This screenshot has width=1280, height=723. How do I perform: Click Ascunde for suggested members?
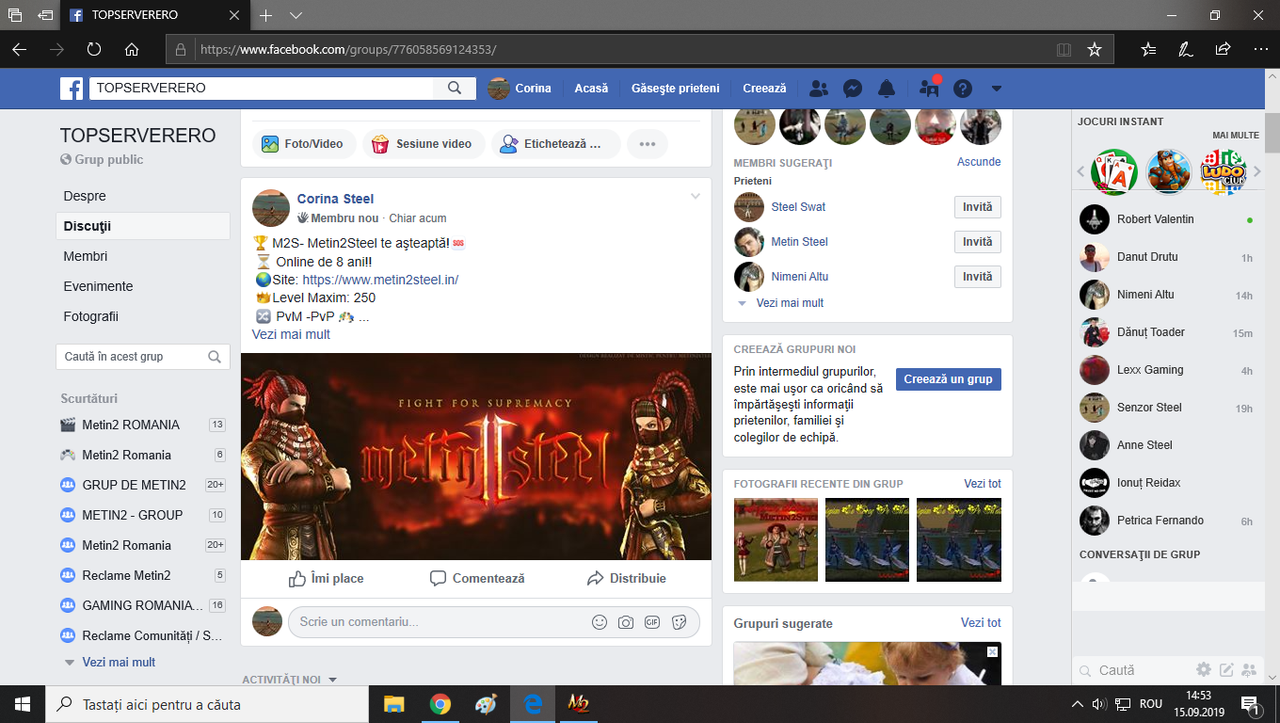[x=979, y=161]
